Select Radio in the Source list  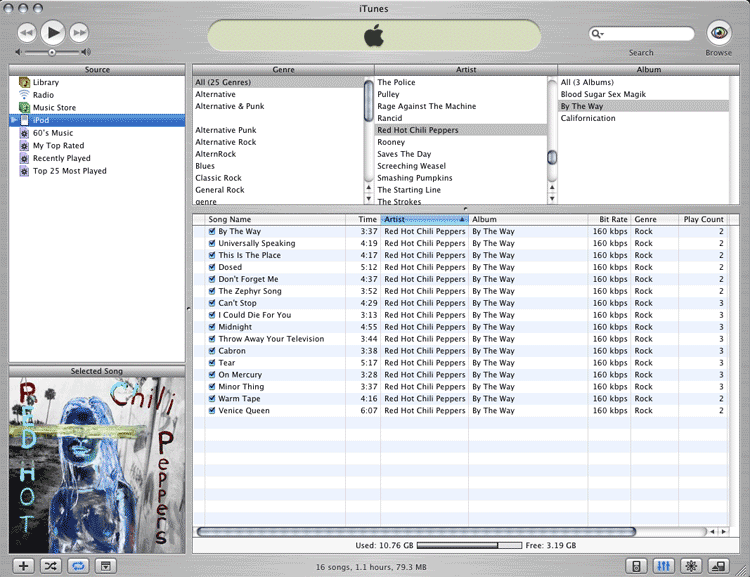pyautogui.click(x=43, y=95)
